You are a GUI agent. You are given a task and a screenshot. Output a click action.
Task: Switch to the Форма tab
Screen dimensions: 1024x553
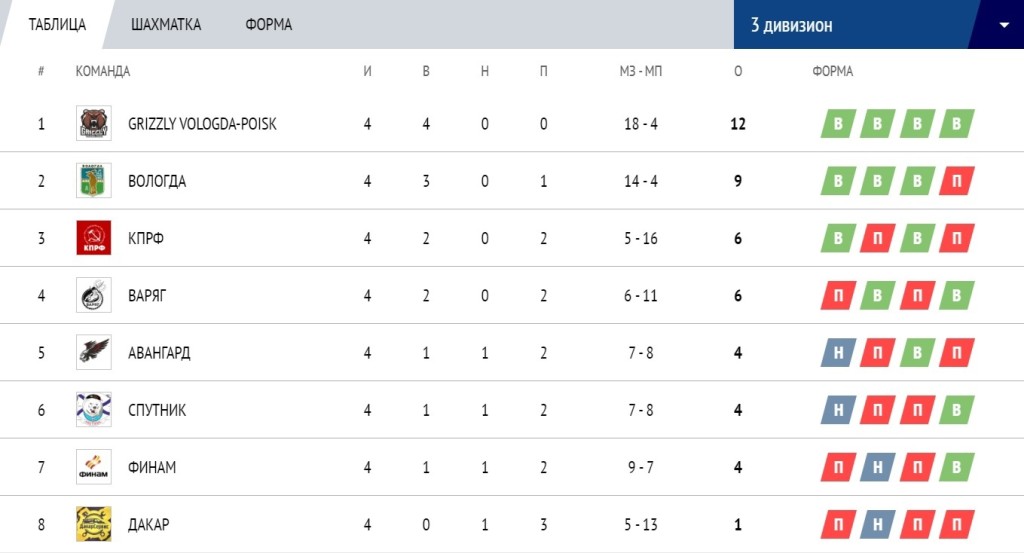[268, 25]
